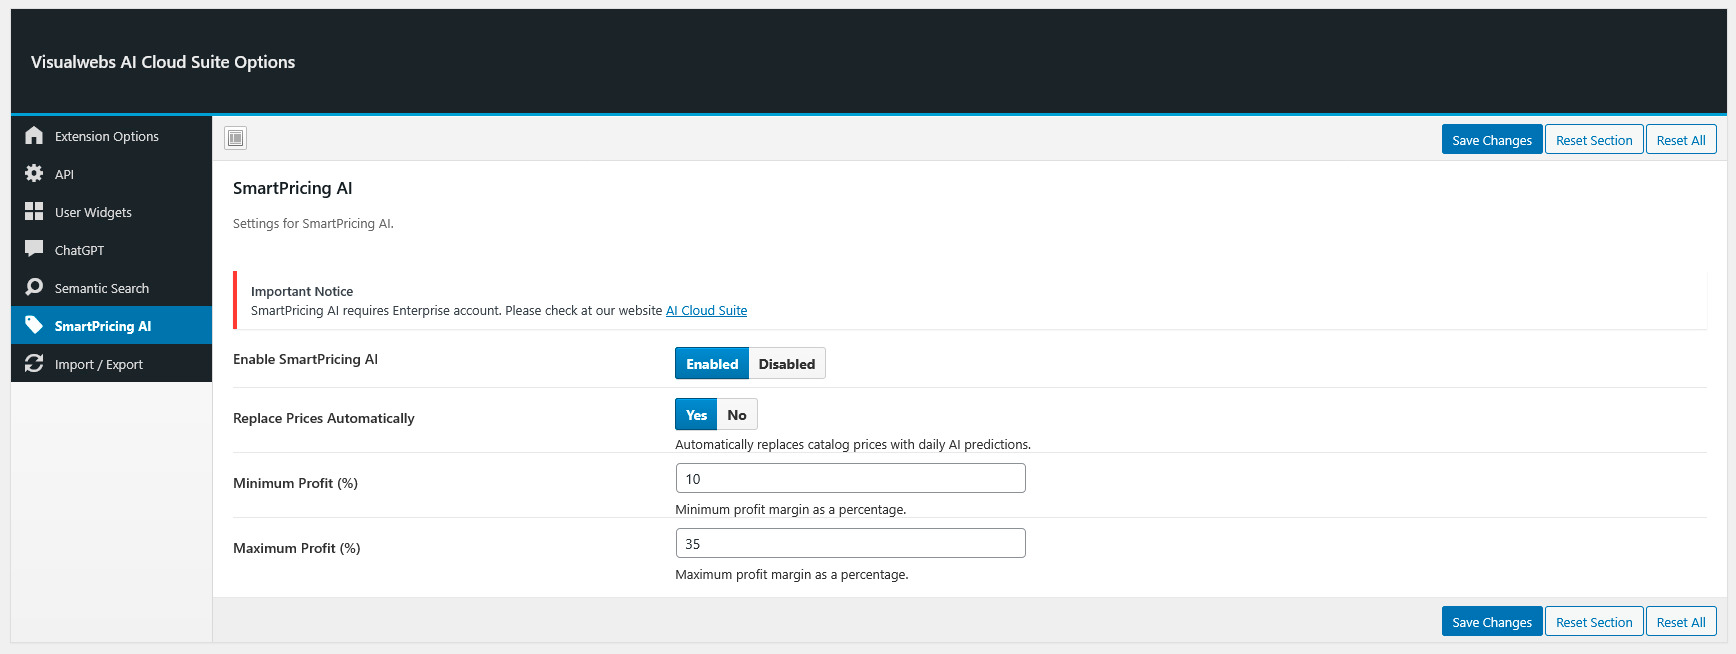The image size is (1736, 654).
Task: Click the bottom Save Changes button
Action: click(1492, 622)
